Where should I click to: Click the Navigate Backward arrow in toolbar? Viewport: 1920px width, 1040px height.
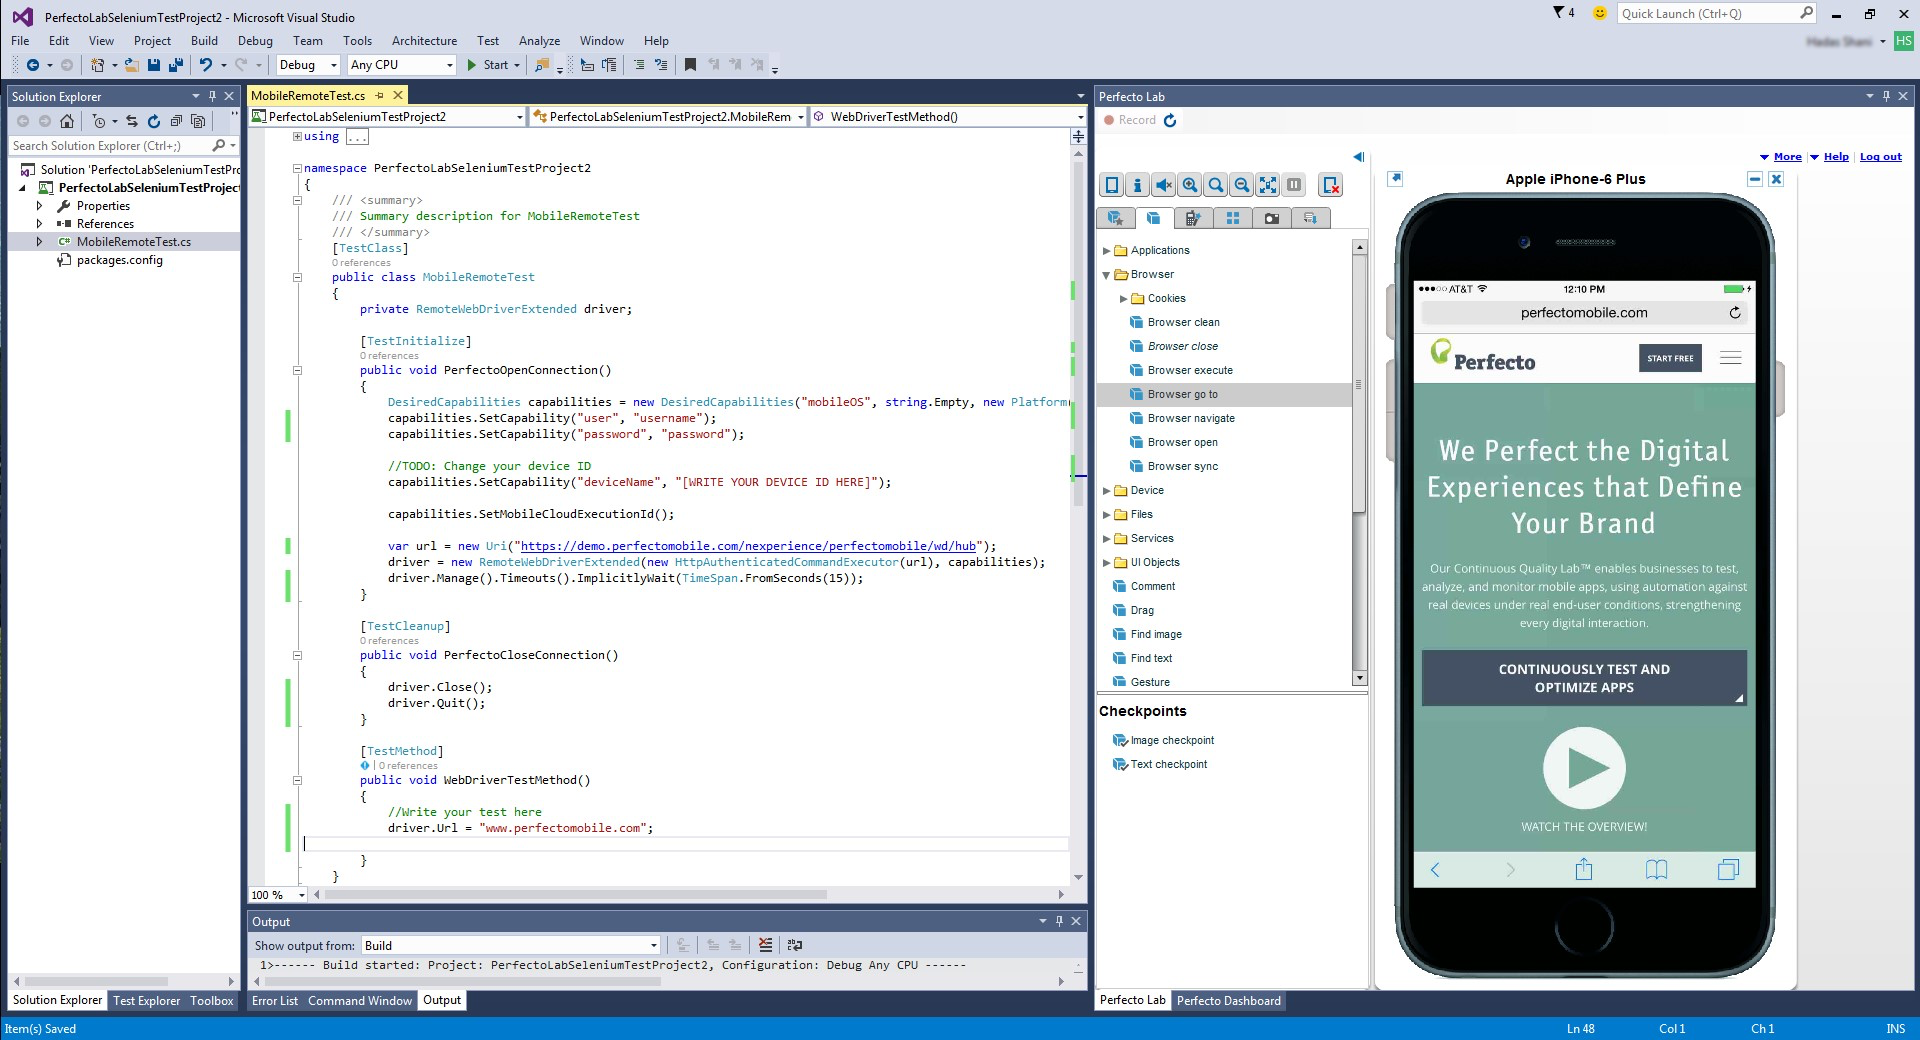(32, 65)
